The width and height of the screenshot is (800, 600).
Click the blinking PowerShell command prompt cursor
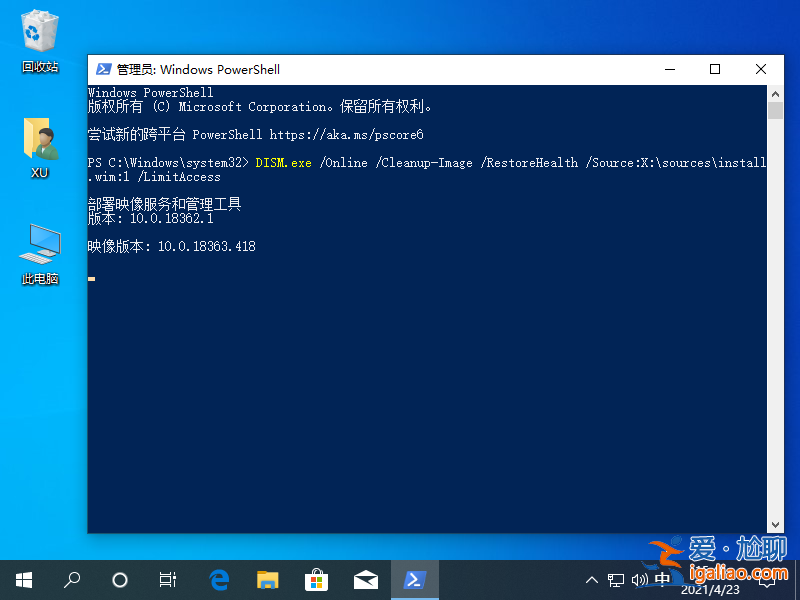91,279
